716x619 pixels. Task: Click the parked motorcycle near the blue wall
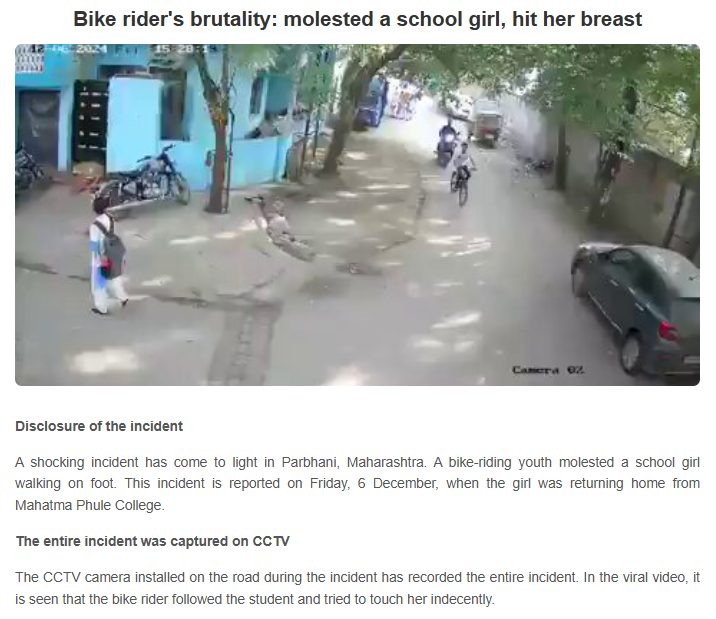[145, 179]
